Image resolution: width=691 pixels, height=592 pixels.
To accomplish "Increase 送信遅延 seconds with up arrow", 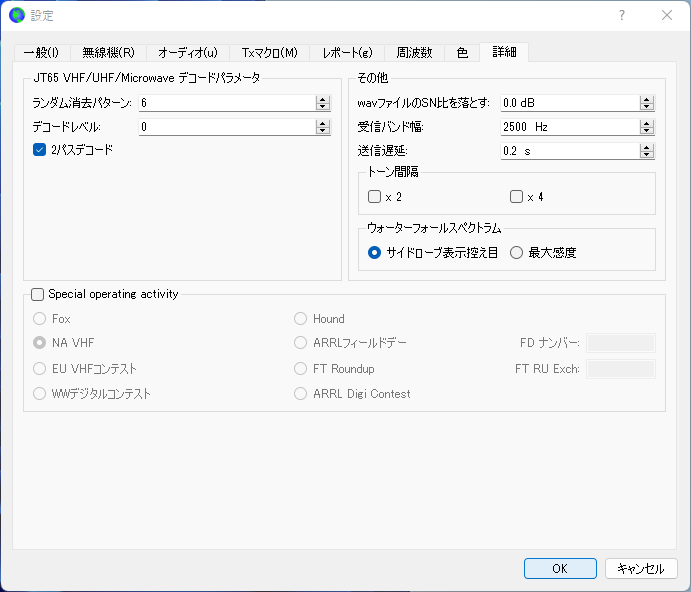I will tap(646, 148).
